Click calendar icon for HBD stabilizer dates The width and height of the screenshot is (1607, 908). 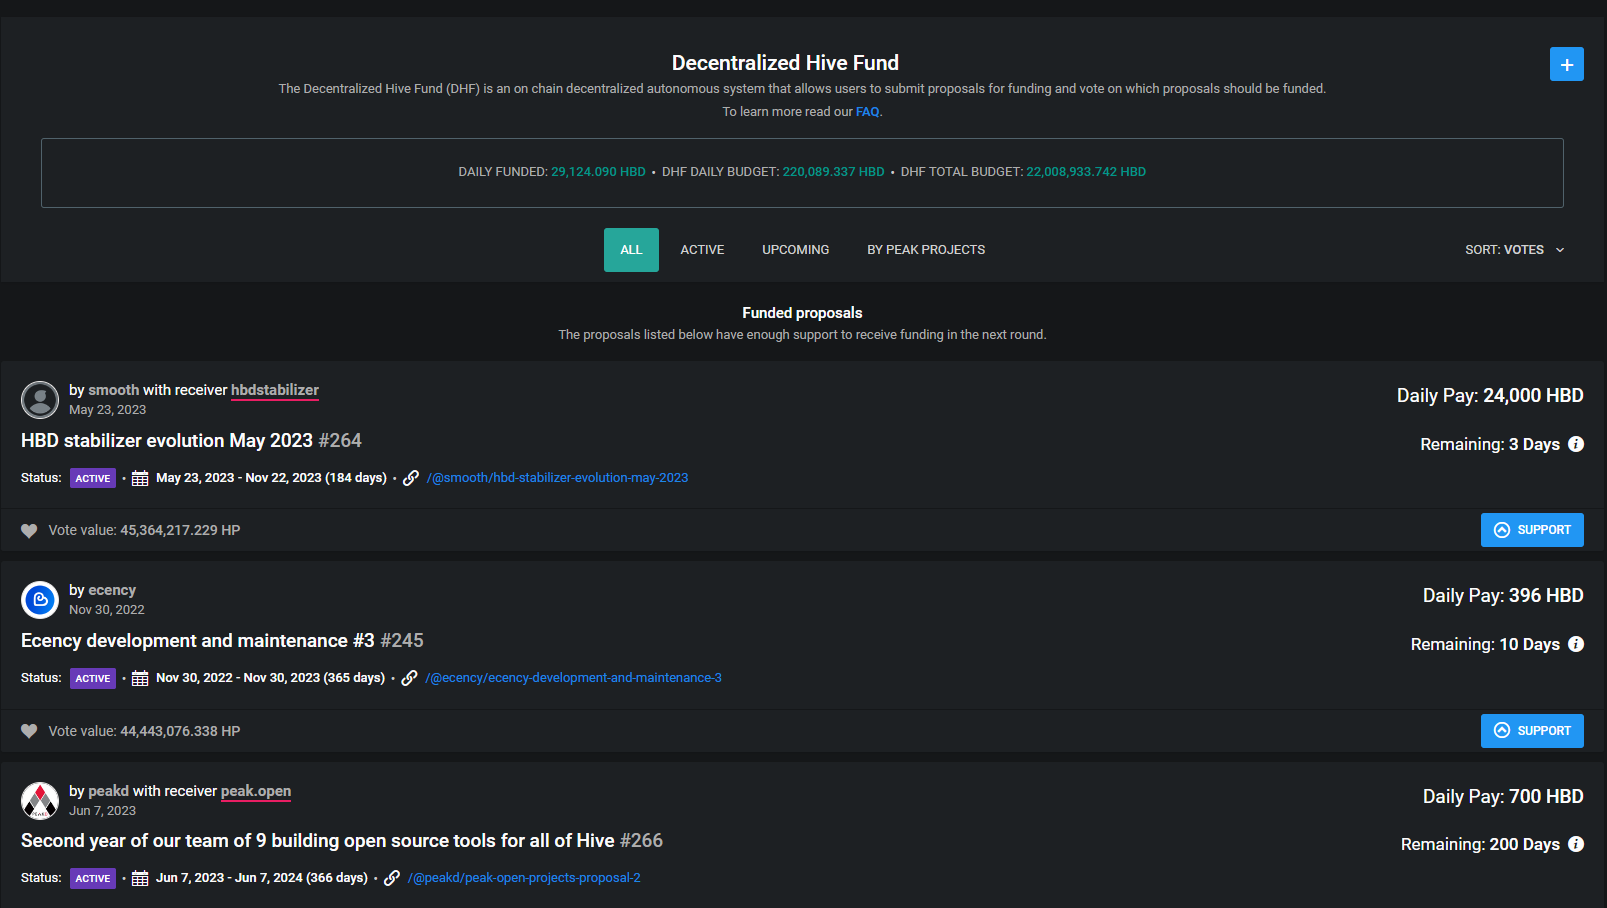[x=140, y=478]
